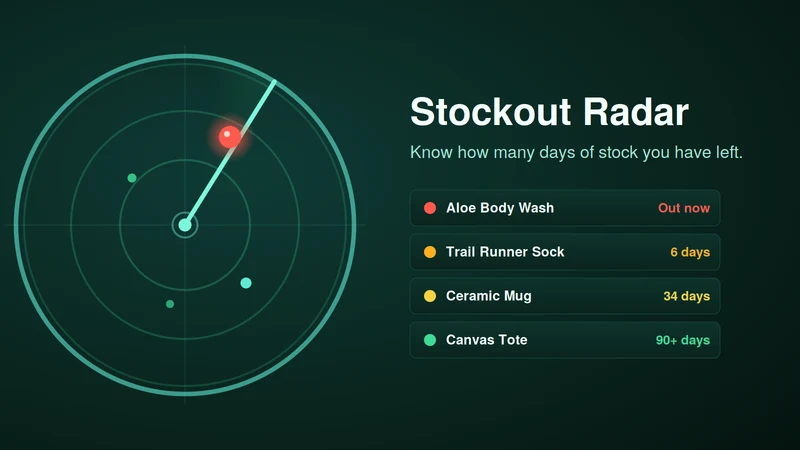Viewport: 800px width, 450px height.
Task: Click the red status dot for Aloe Body Wash
Action: coord(430,208)
